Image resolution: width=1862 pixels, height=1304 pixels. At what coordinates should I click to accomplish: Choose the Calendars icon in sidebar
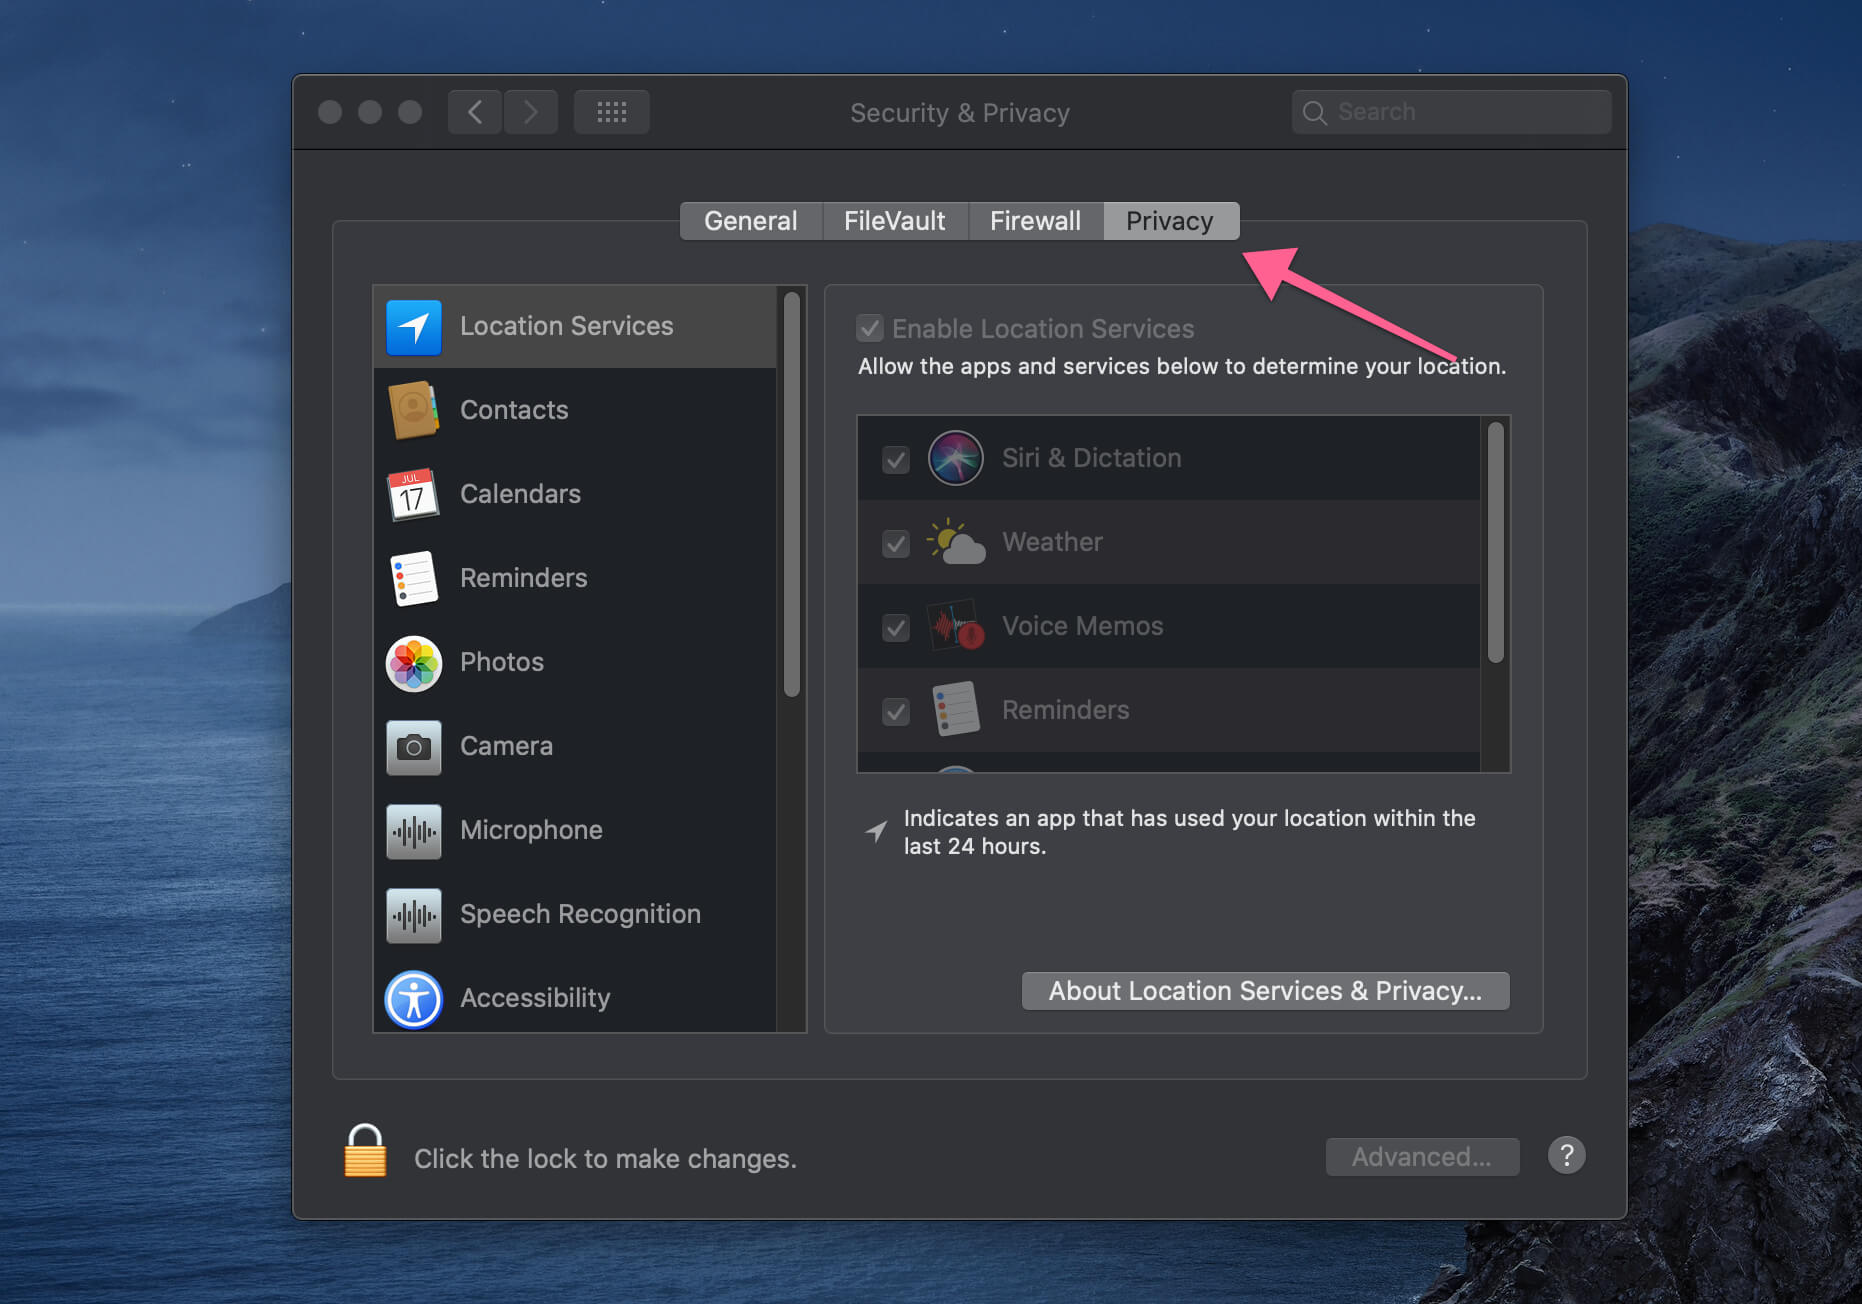tap(413, 494)
